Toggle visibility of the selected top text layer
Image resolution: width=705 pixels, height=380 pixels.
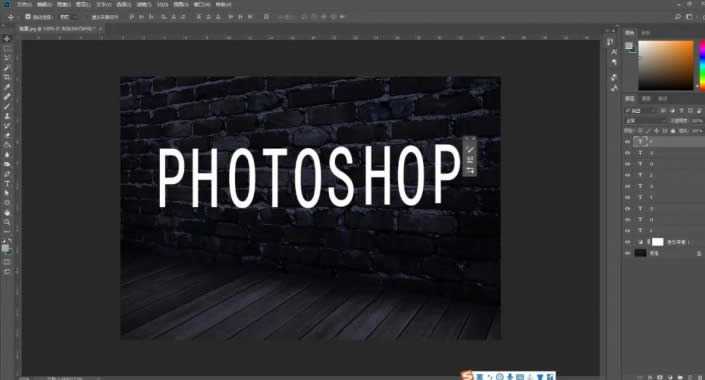[x=628, y=141]
